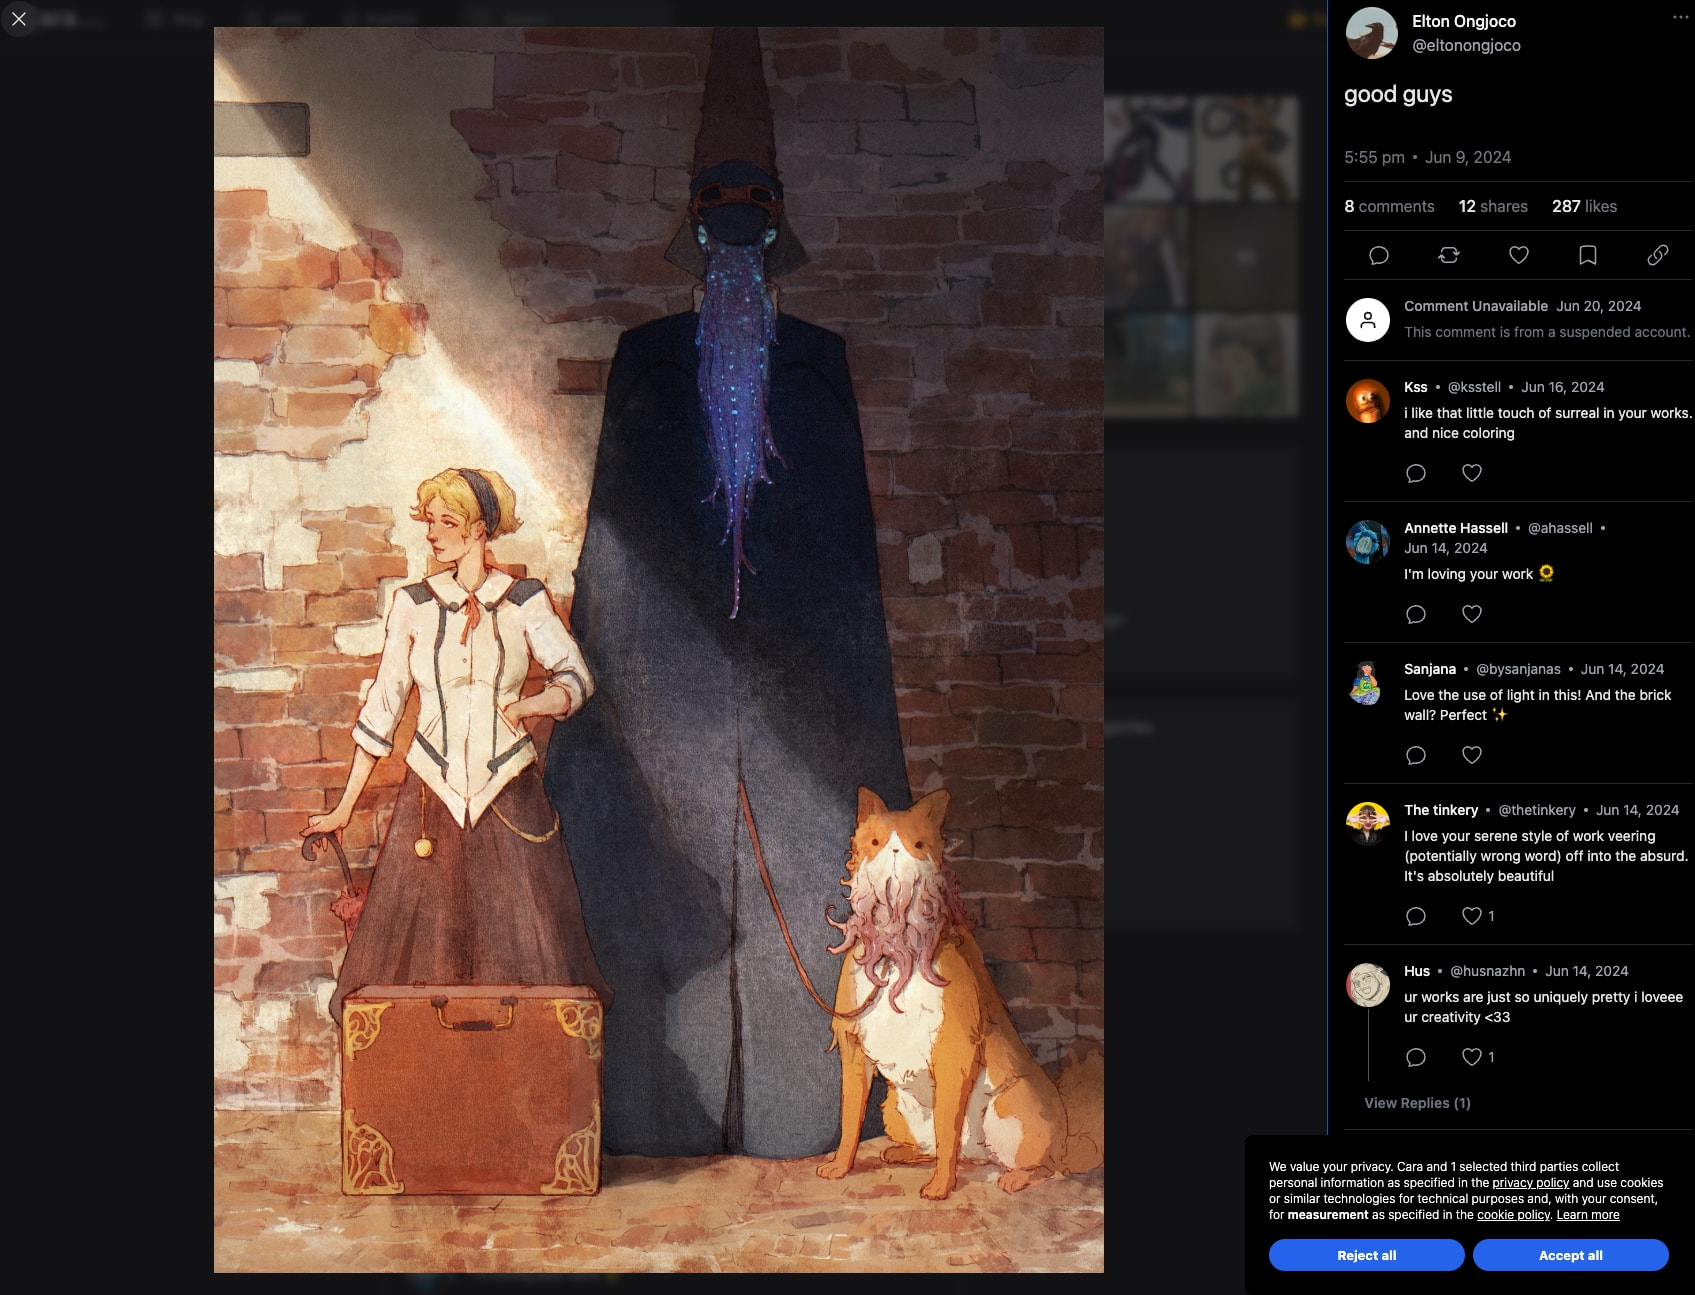Viewport: 1695px width, 1295px height.
Task: Open the Annette Hassell name link
Action: point(1455,528)
